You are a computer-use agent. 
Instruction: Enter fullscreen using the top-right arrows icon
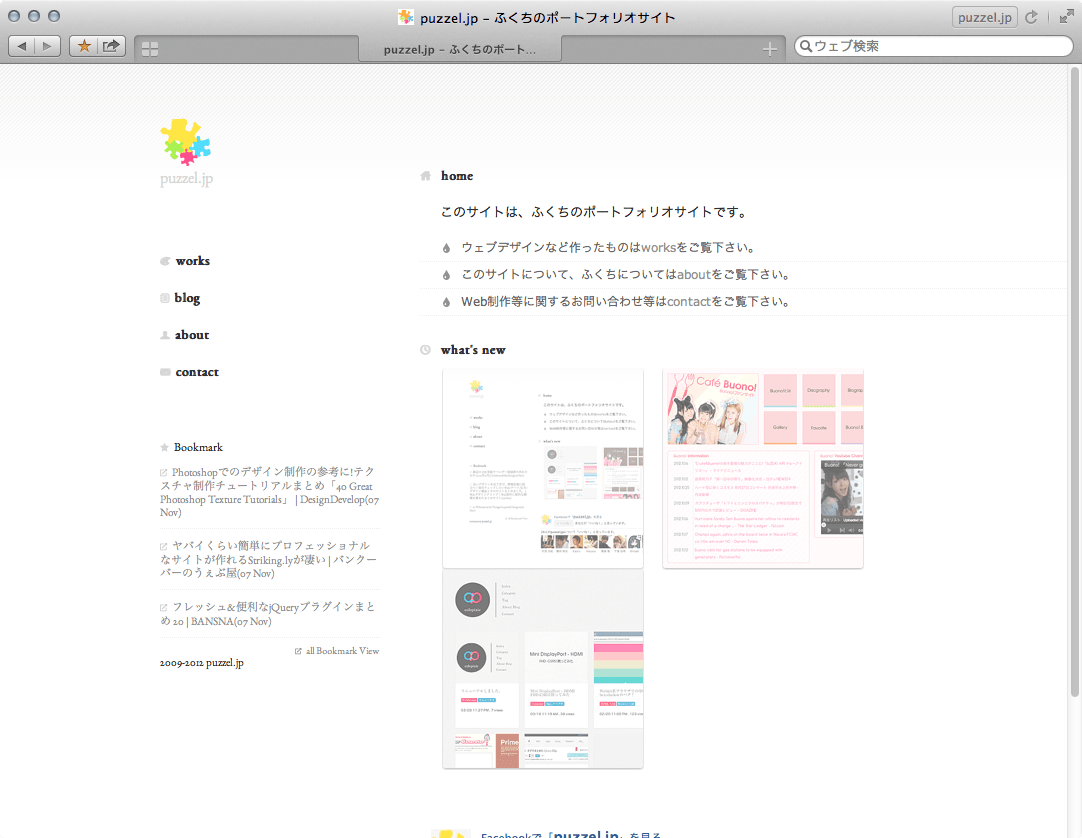(x=1065, y=17)
